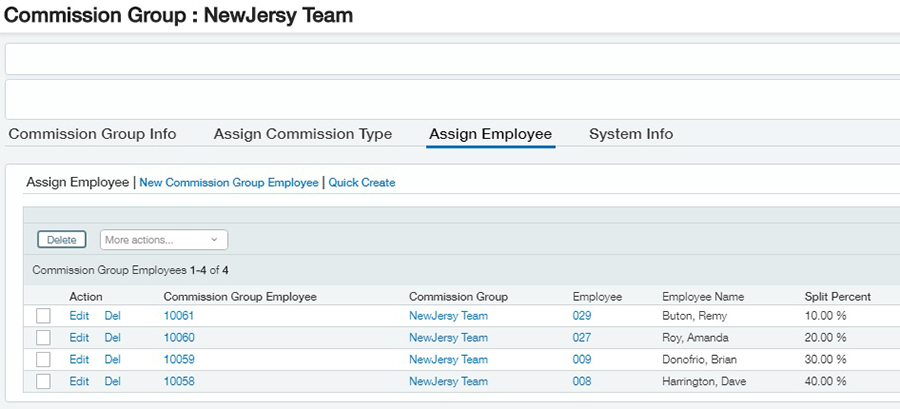Open the Commission Group Info tab

tap(92, 134)
